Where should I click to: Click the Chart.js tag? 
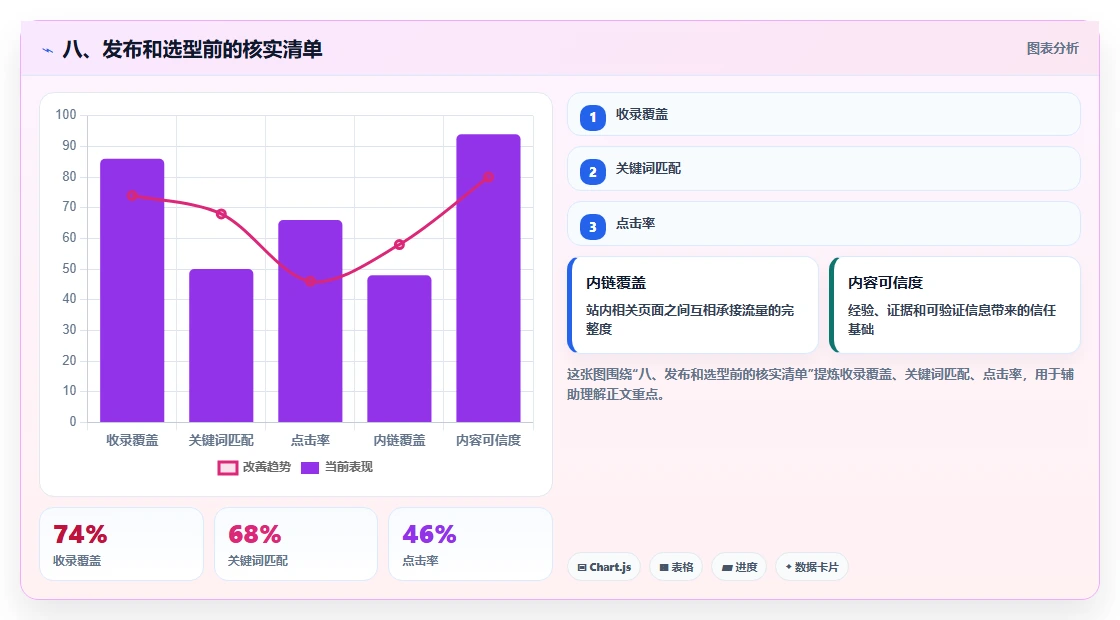click(604, 567)
